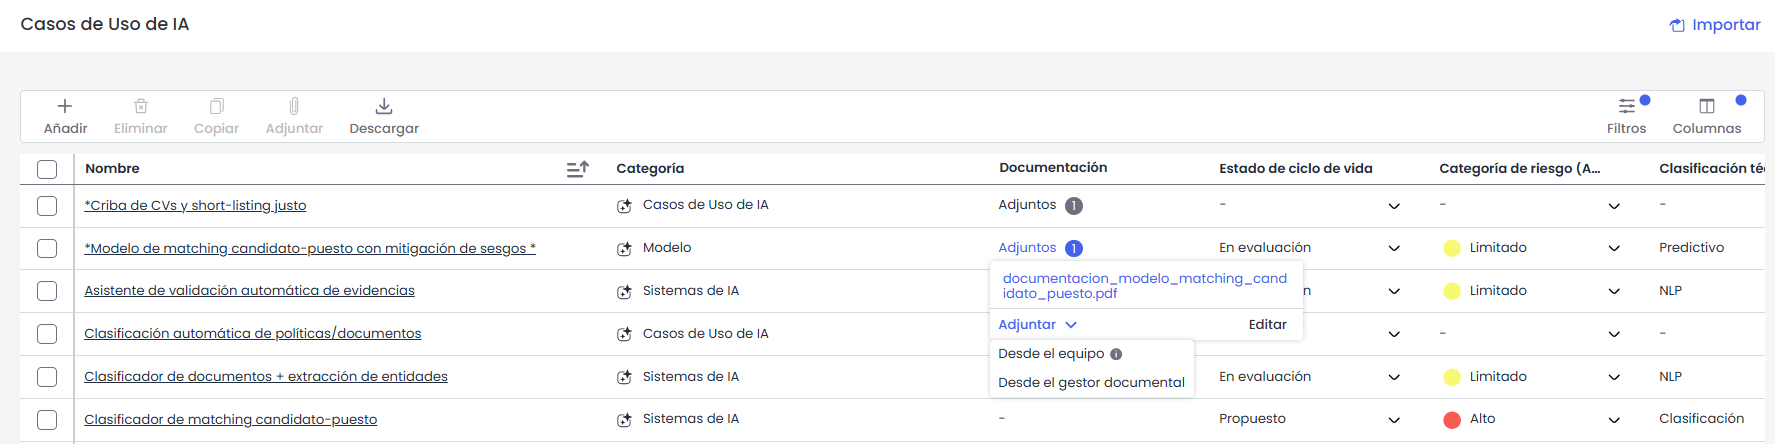Screen dimensions: 1775x444
Task: Expand the Adjuntar chevron in the popup
Action: click(x=1071, y=325)
